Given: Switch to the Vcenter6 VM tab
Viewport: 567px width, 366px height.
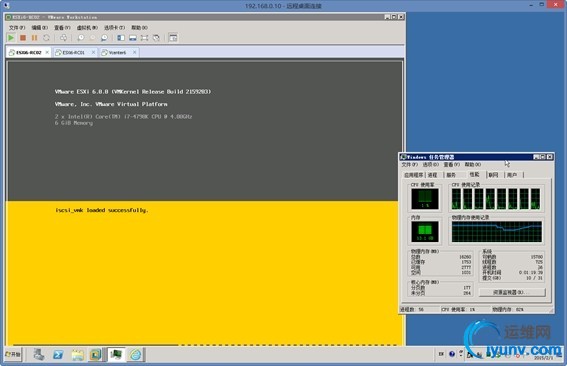Looking at the screenshot, I should (117, 52).
